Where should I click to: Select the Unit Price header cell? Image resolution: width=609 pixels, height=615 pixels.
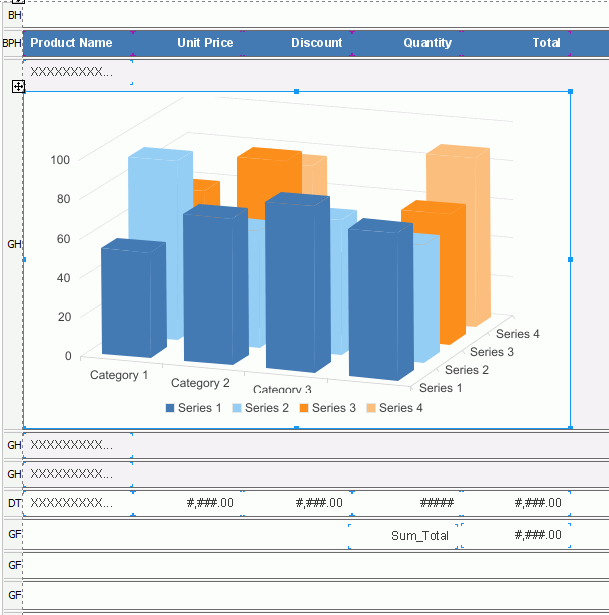click(x=205, y=43)
